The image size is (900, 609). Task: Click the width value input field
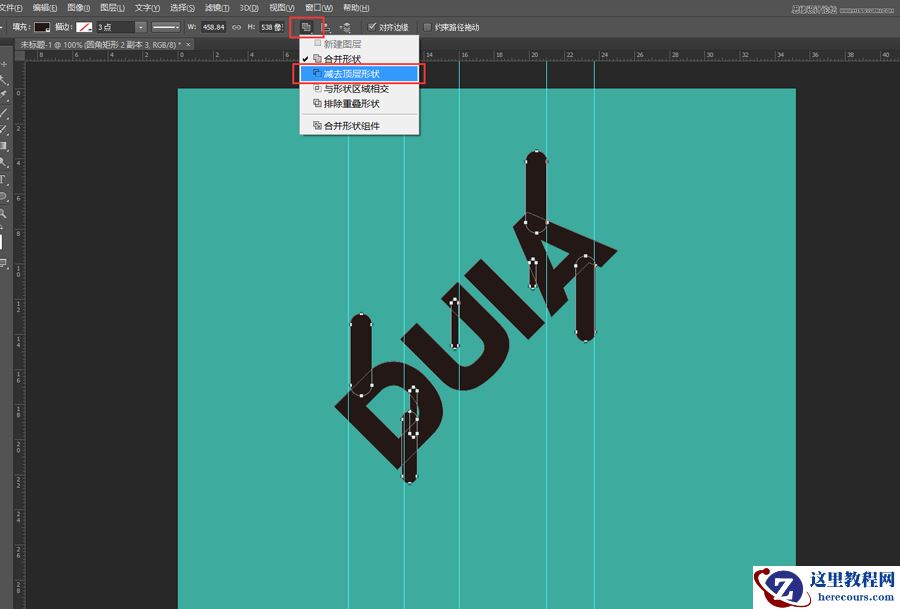point(213,27)
